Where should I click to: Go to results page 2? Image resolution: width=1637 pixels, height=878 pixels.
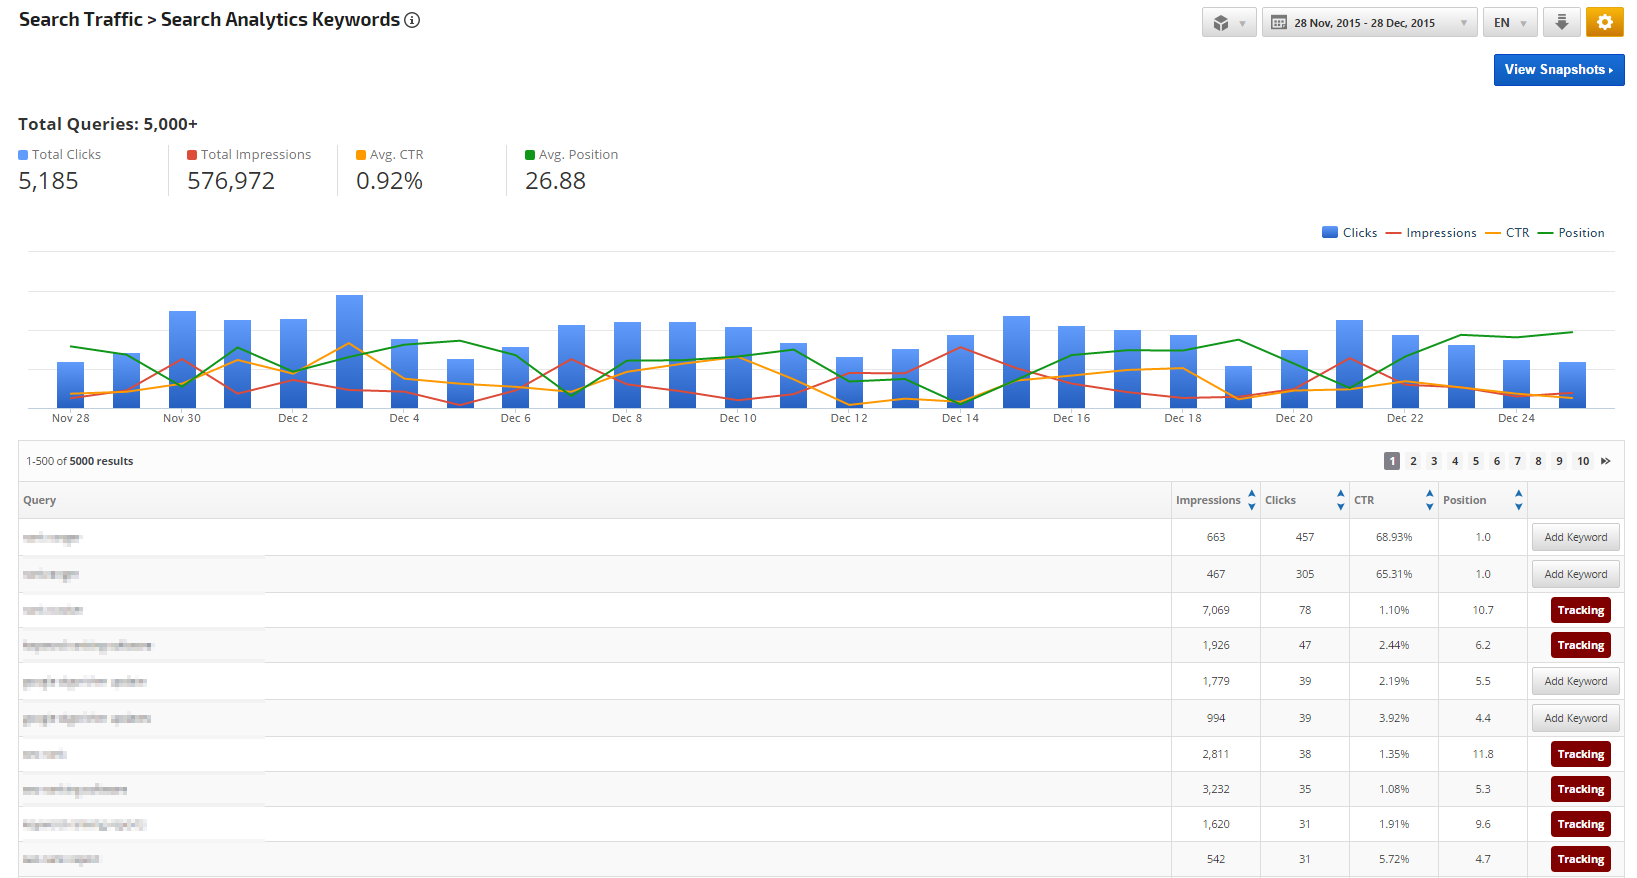point(1413,461)
